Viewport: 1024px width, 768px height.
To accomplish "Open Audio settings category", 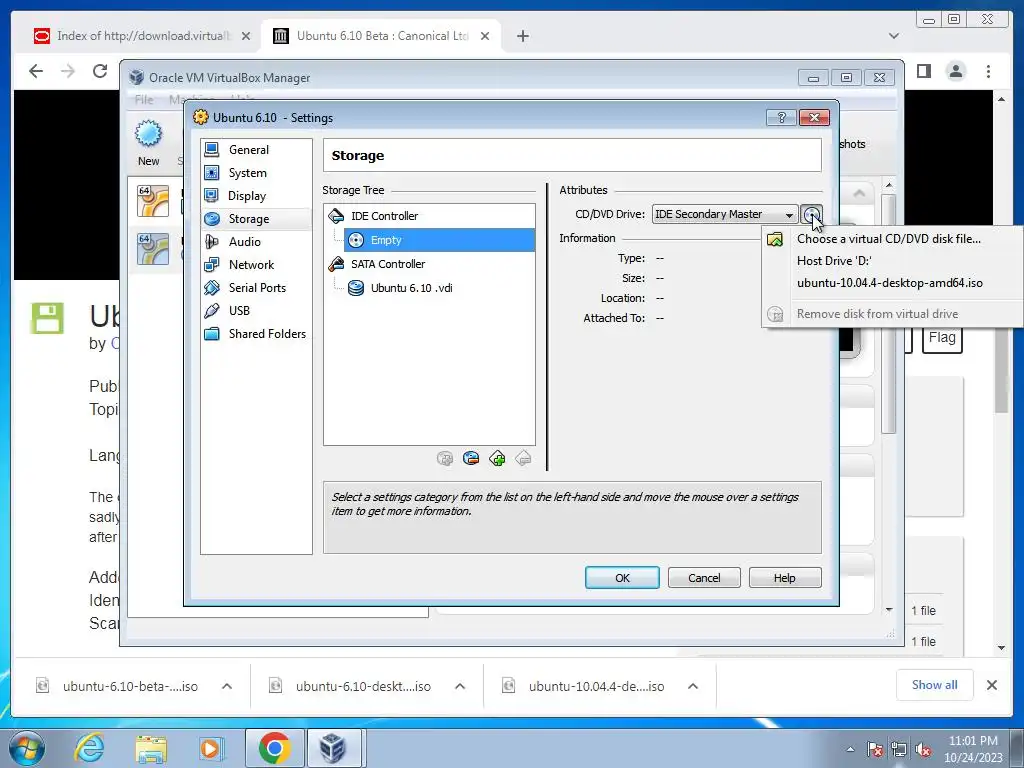I will 256,242.
